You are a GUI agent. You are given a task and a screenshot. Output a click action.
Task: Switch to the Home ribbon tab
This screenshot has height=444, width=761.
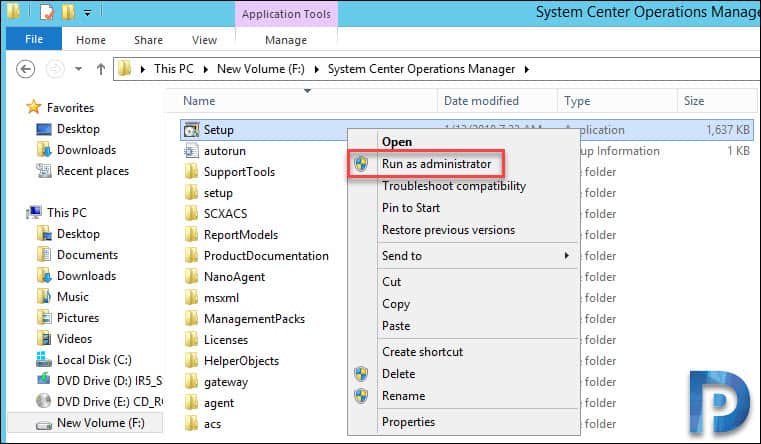tap(91, 40)
